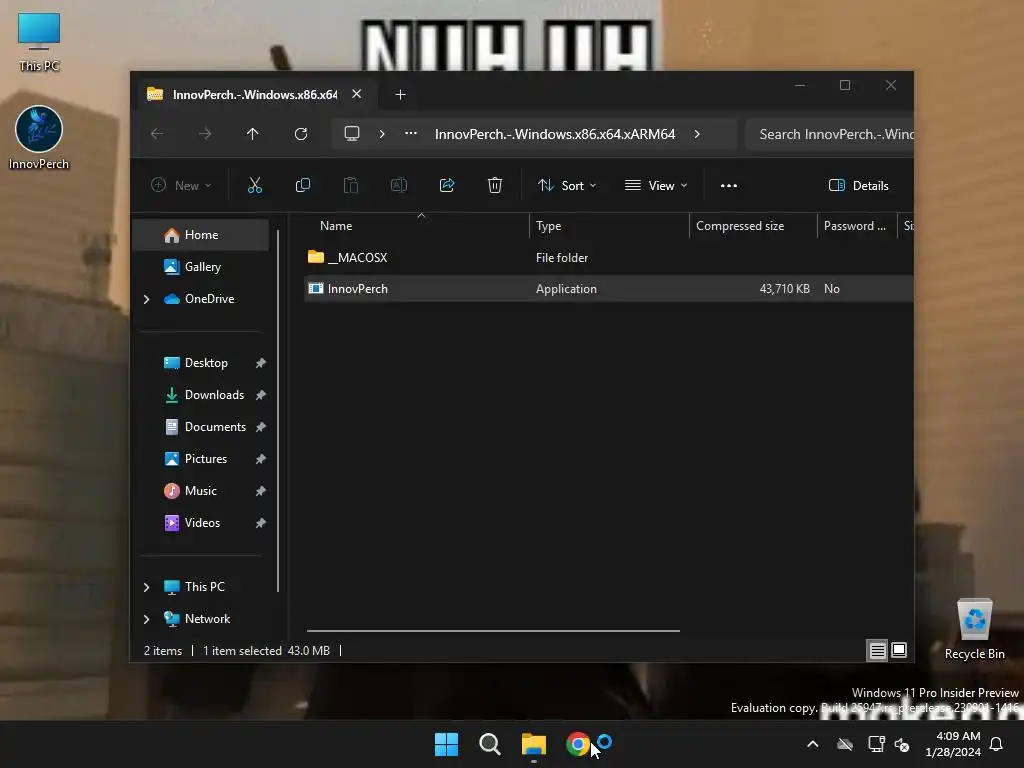Open pinned Documents folder
Screen dimensions: 1024x768
(201, 426)
